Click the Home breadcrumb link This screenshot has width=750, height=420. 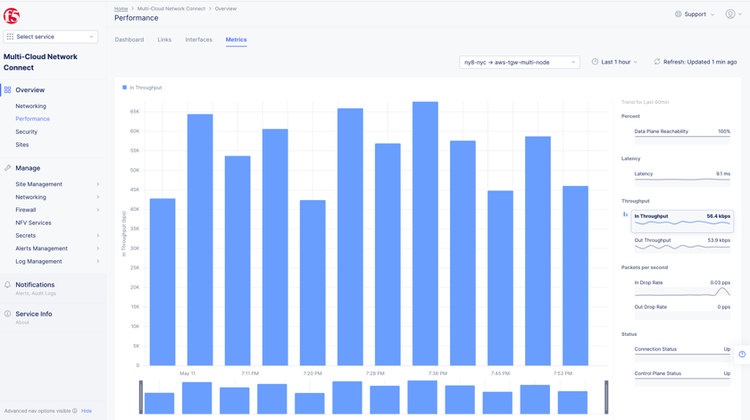pos(121,8)
